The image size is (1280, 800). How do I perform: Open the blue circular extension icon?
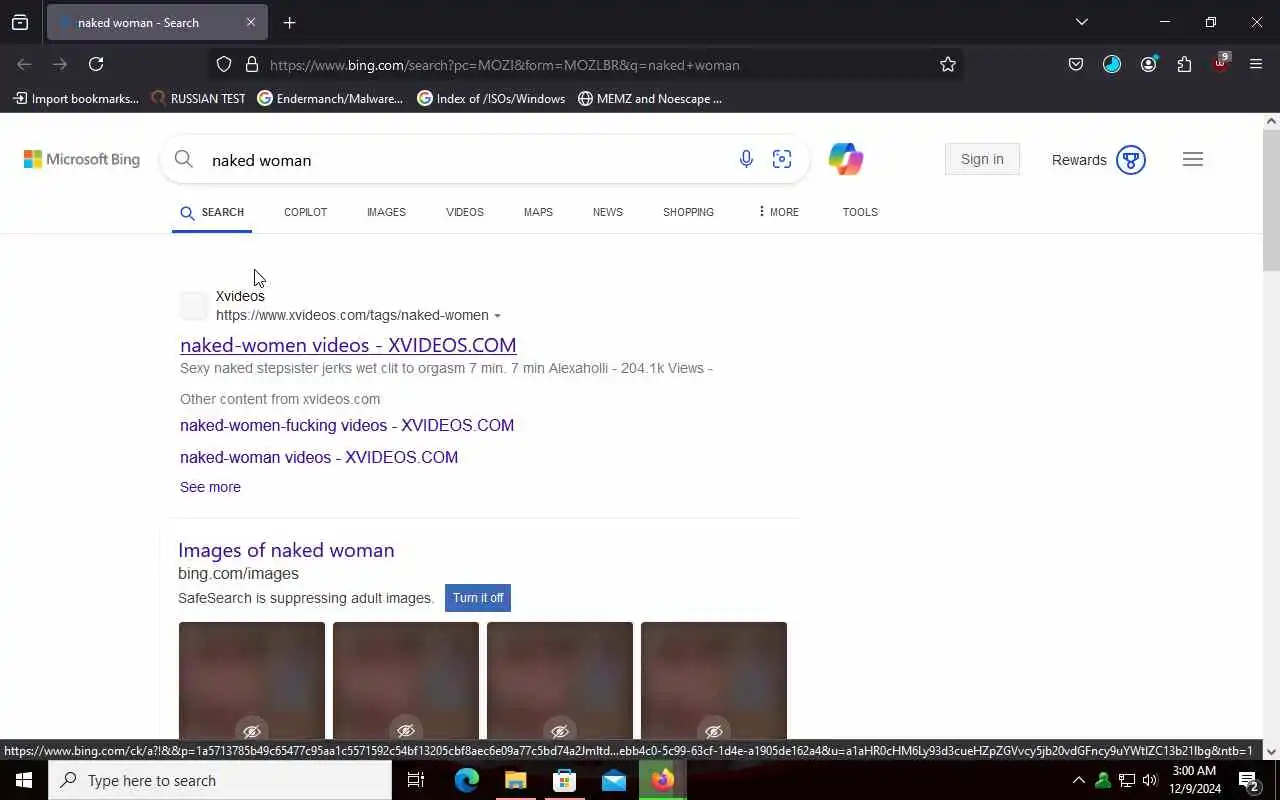tap(1112, 64)
